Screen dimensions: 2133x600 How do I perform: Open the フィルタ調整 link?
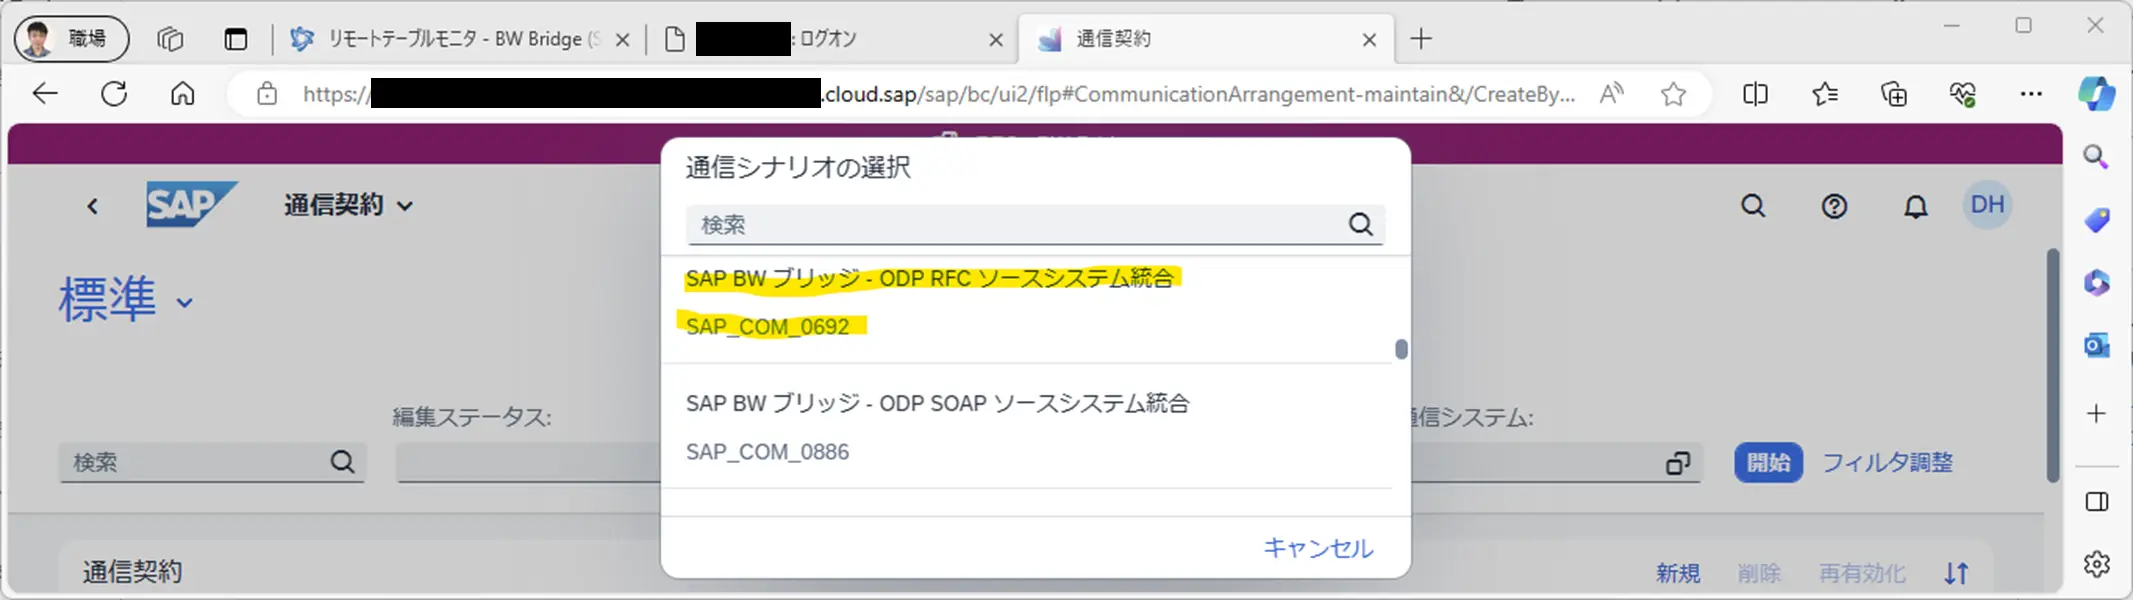point(1887,462)
